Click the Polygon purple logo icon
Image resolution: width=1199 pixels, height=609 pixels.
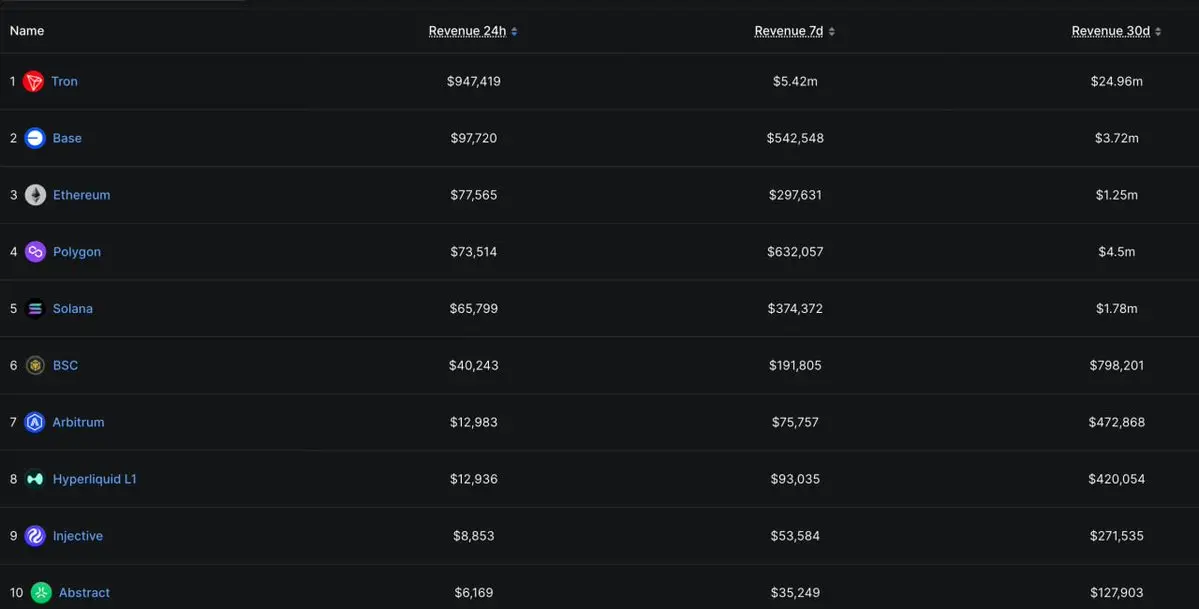click(35, 252)
